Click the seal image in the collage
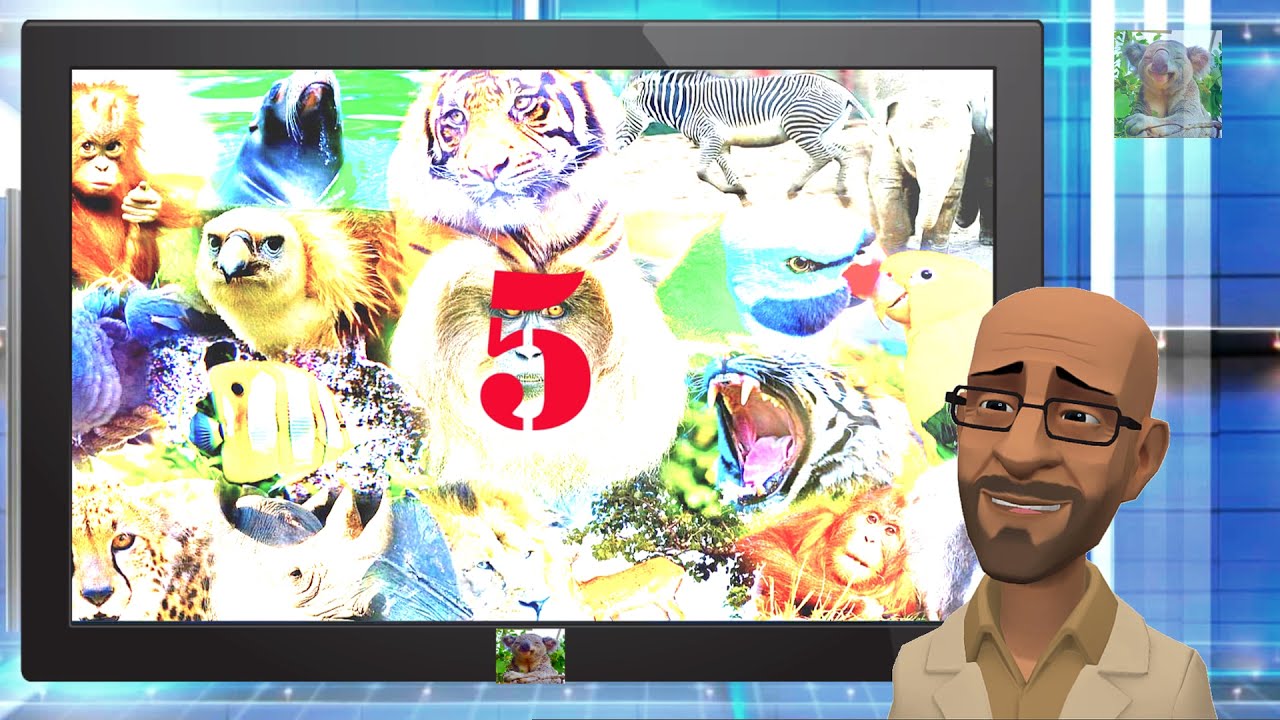 (x=285, y=140)
